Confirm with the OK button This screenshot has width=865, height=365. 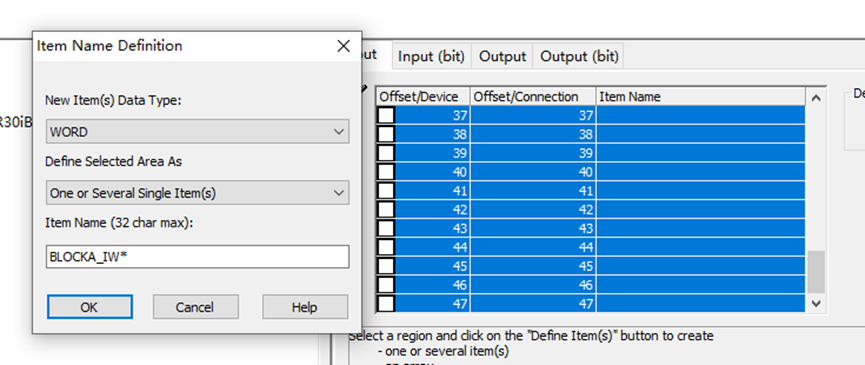click(89, 307)
